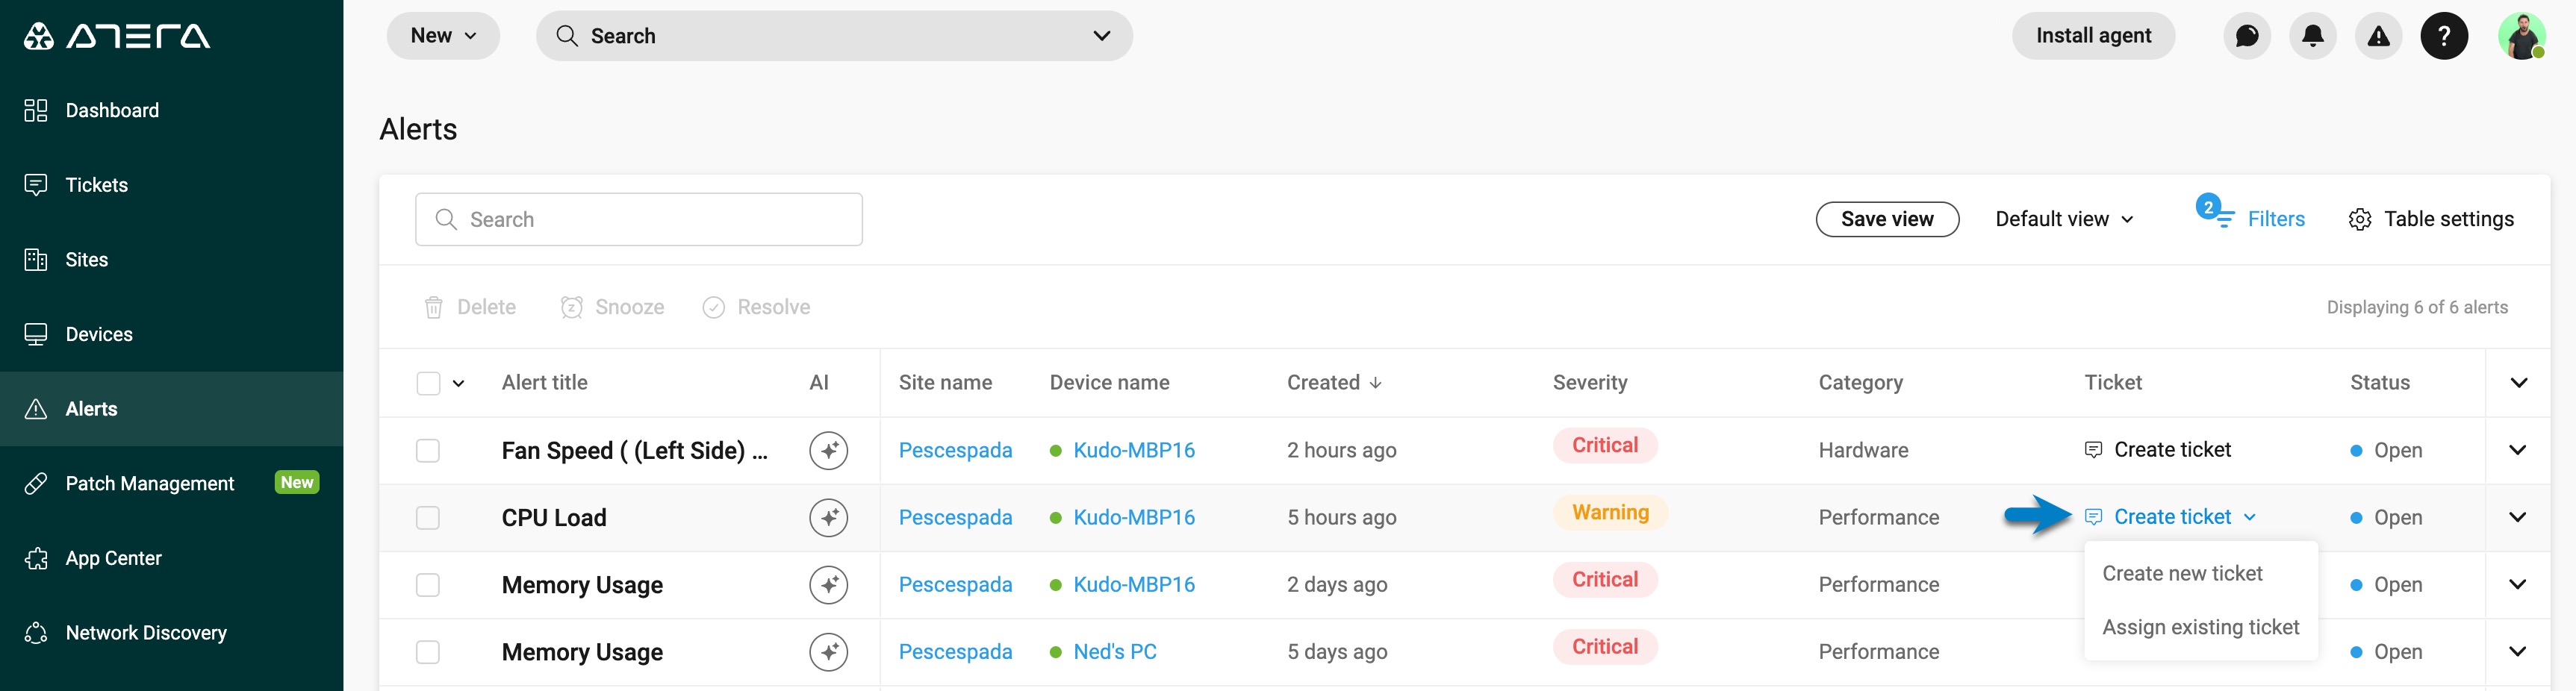Image resolution: width=2576 pixels, height=691 pixels.
Task: Click '2 hours ago' created cell
Action: click(x=1341, y=451)
